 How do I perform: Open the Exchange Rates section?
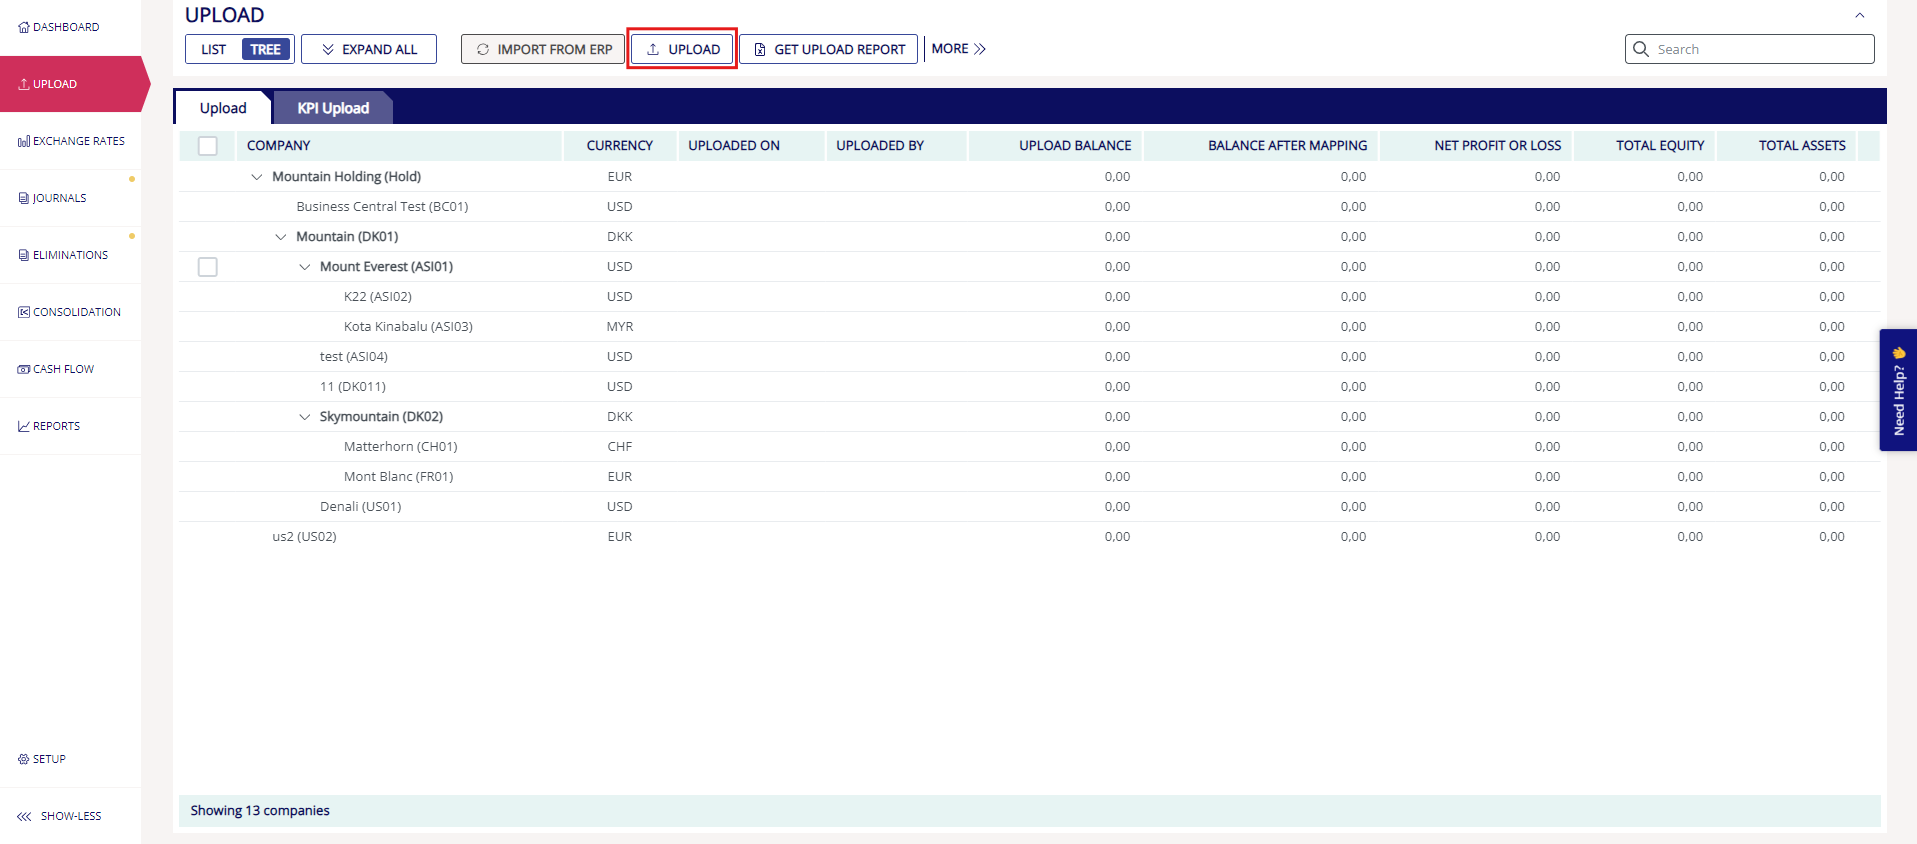coord(70,141)
